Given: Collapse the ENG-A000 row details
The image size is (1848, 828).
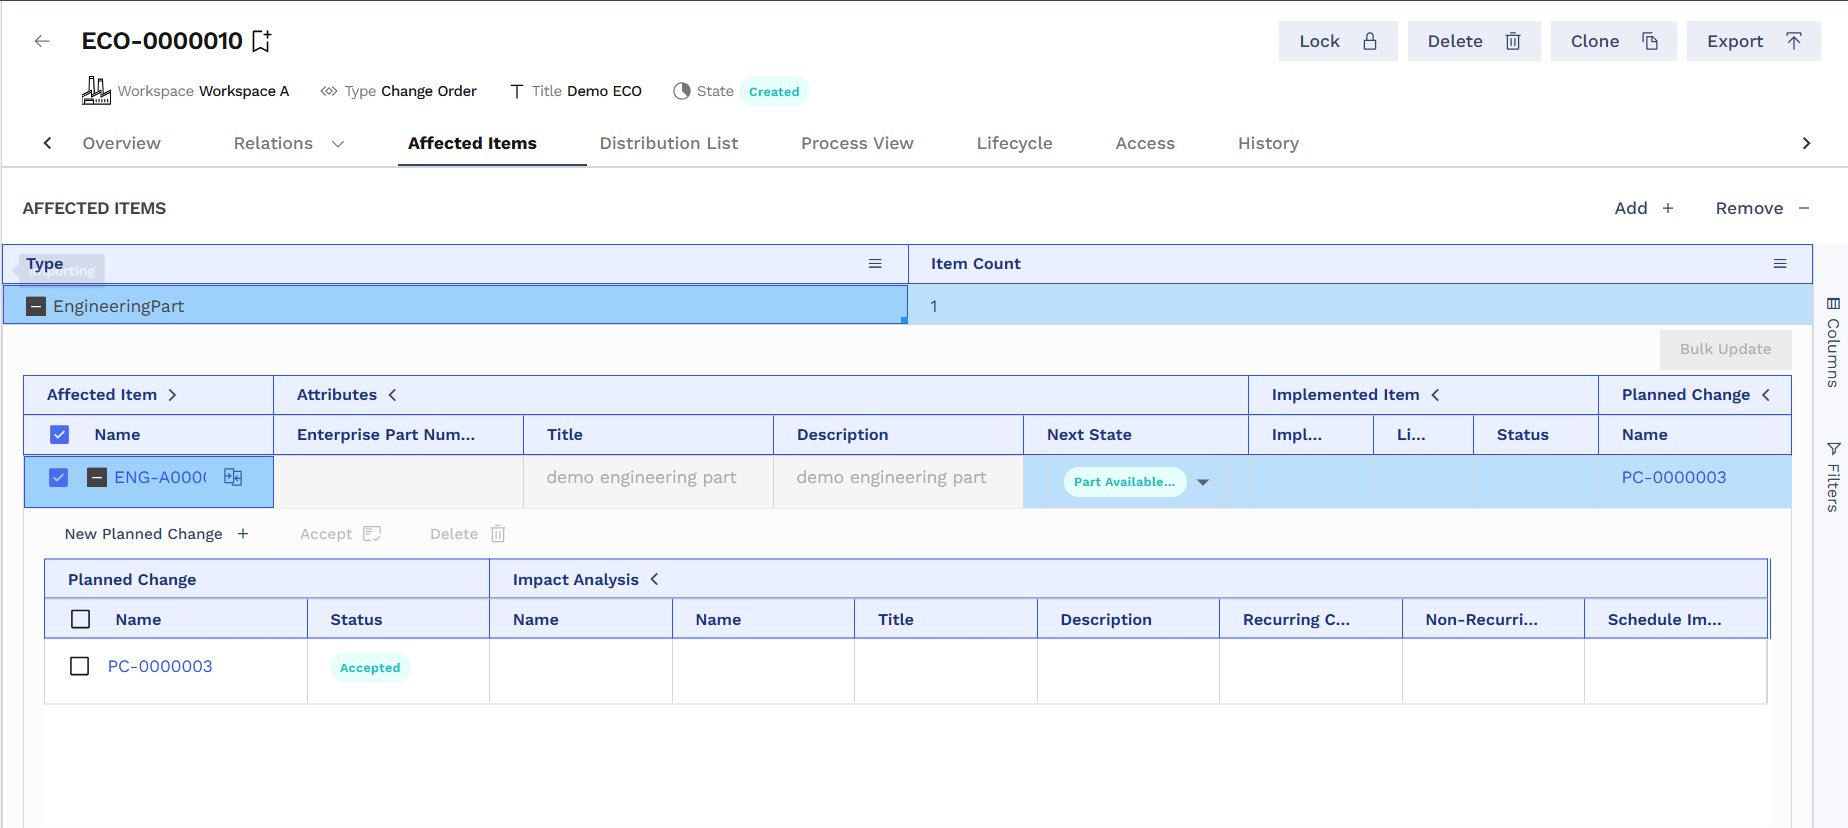Looking at the screenshot, I should point(97,478).
